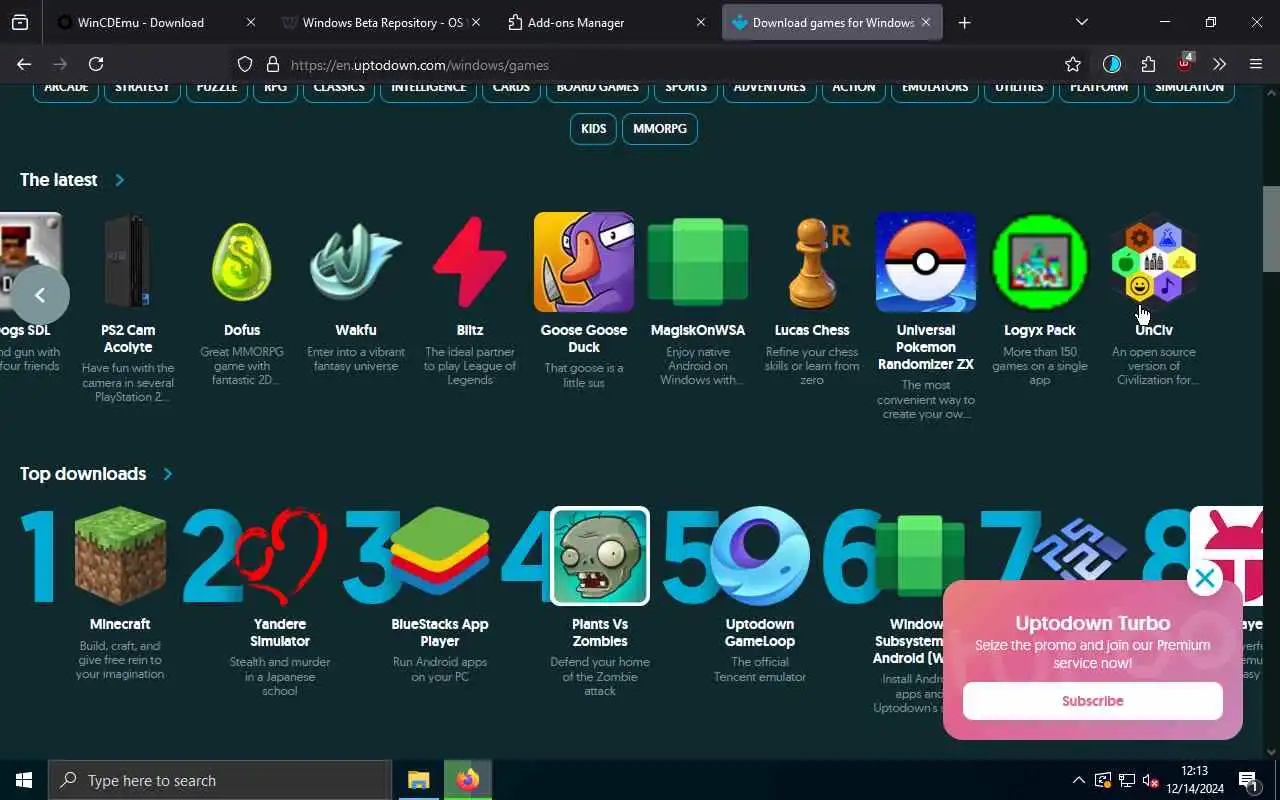Click the Subscribe button in Turbo popup

pos(1092,701)
